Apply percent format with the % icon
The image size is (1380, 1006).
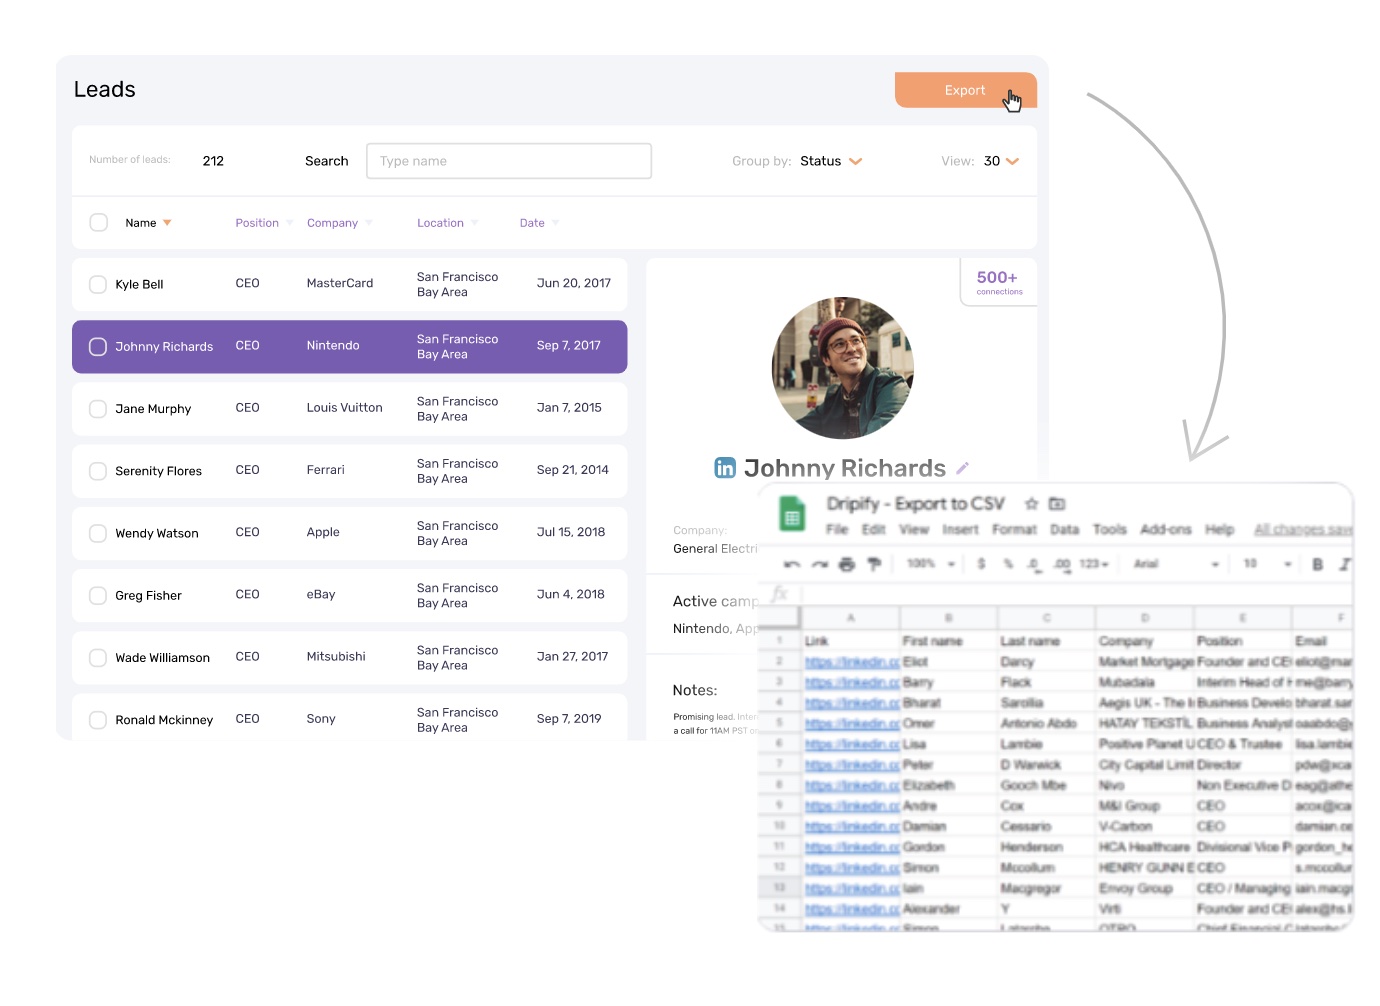1008,564
